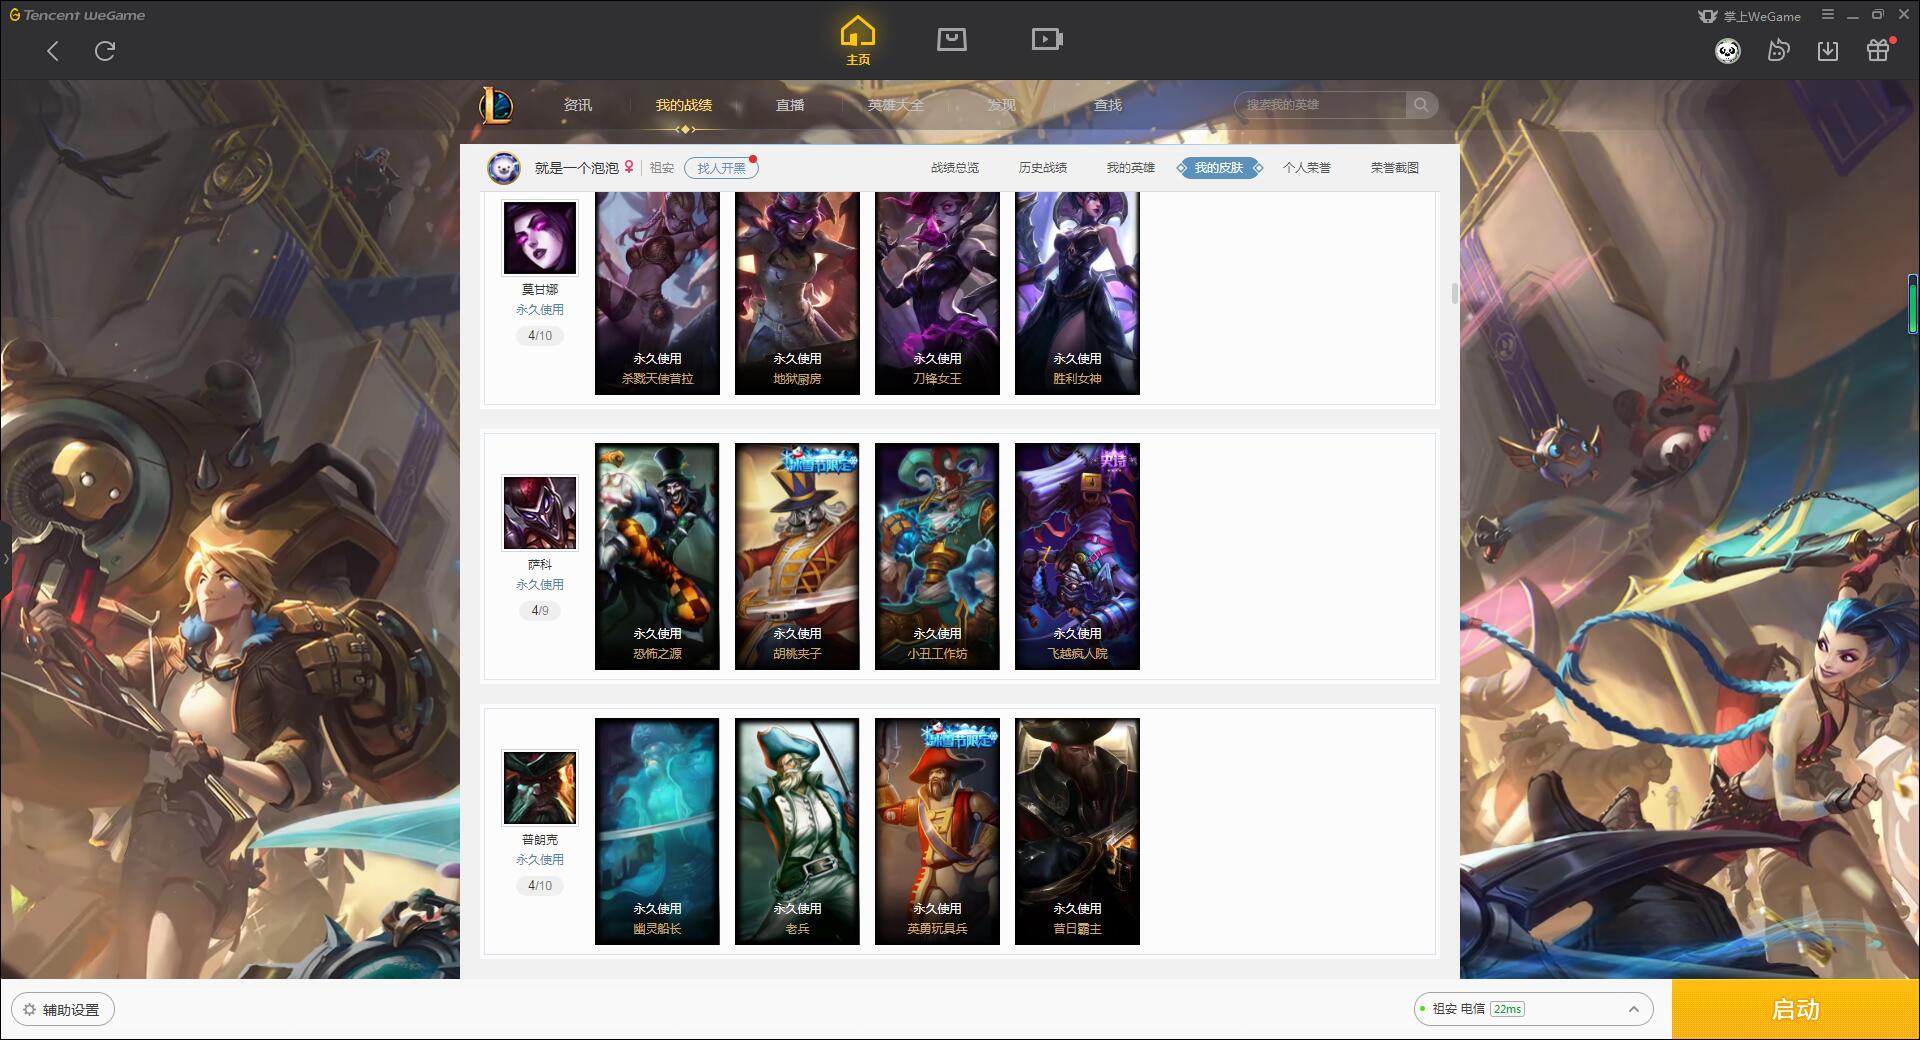1920x1040 pixels.
Task: Switch to 我的英雄 sub-tab
Action: pos(1131,168)
